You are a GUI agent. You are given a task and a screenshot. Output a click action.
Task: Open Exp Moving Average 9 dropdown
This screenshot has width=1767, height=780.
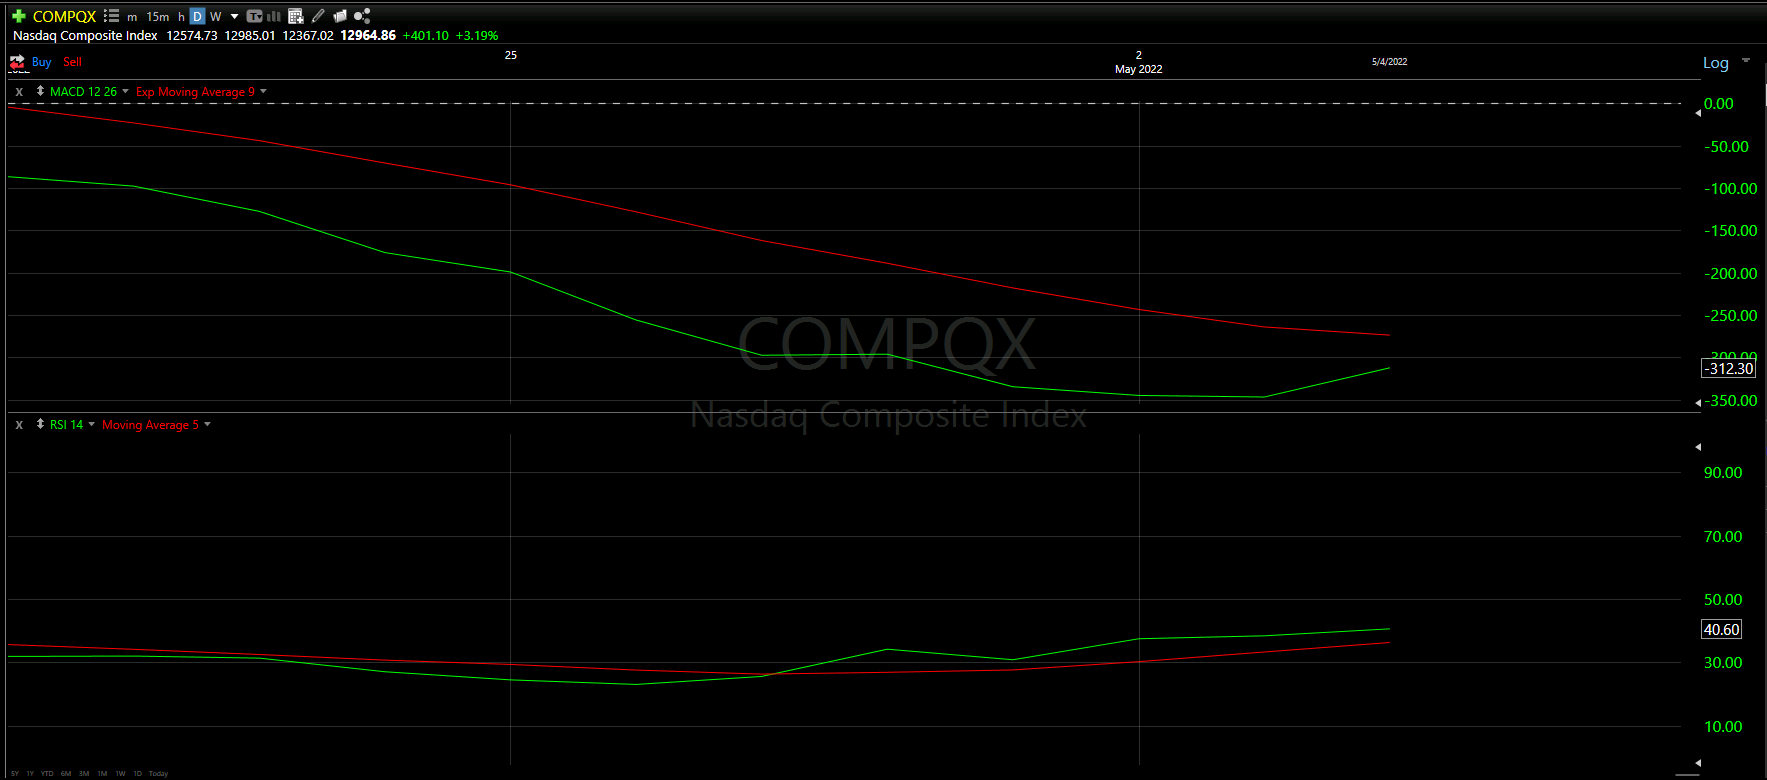[x=263, y=91]
